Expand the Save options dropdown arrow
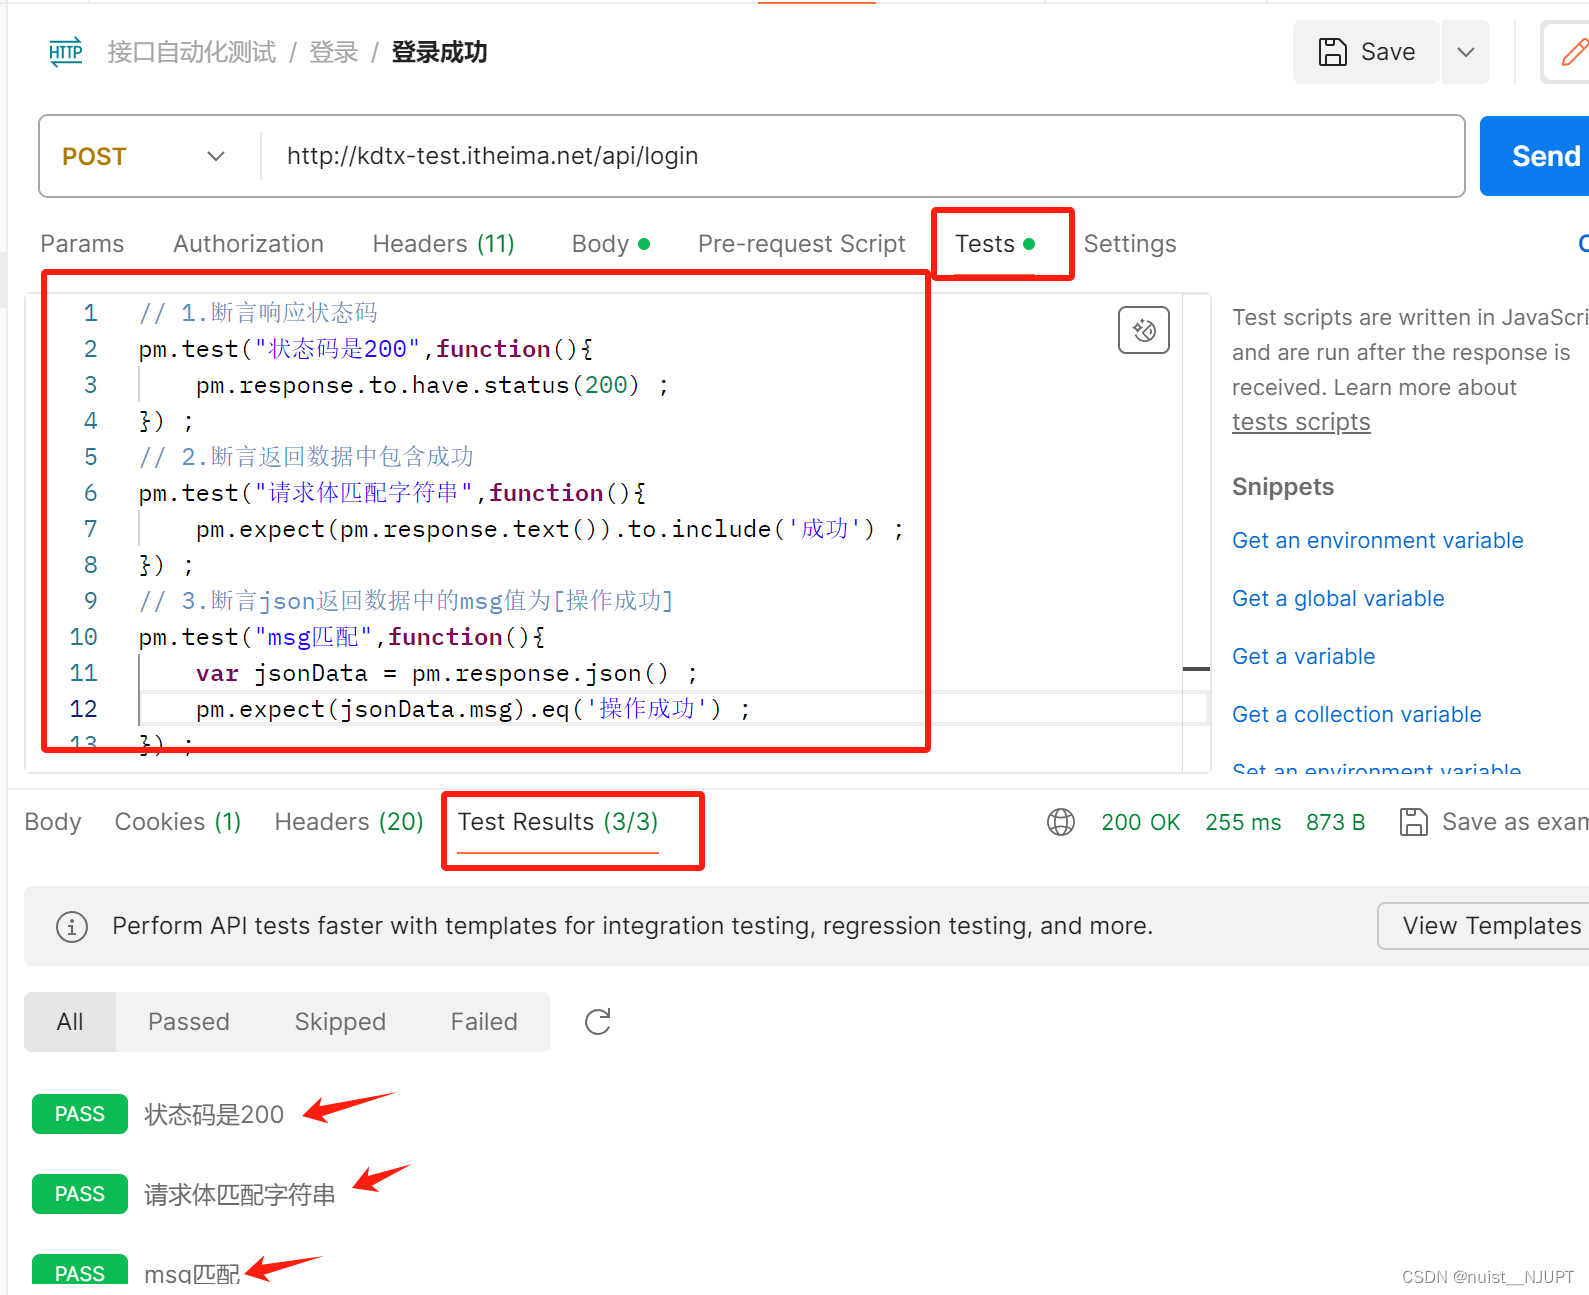Screen dimensions: 1589x1295 pyautogui.click(x=1465, y=52)
